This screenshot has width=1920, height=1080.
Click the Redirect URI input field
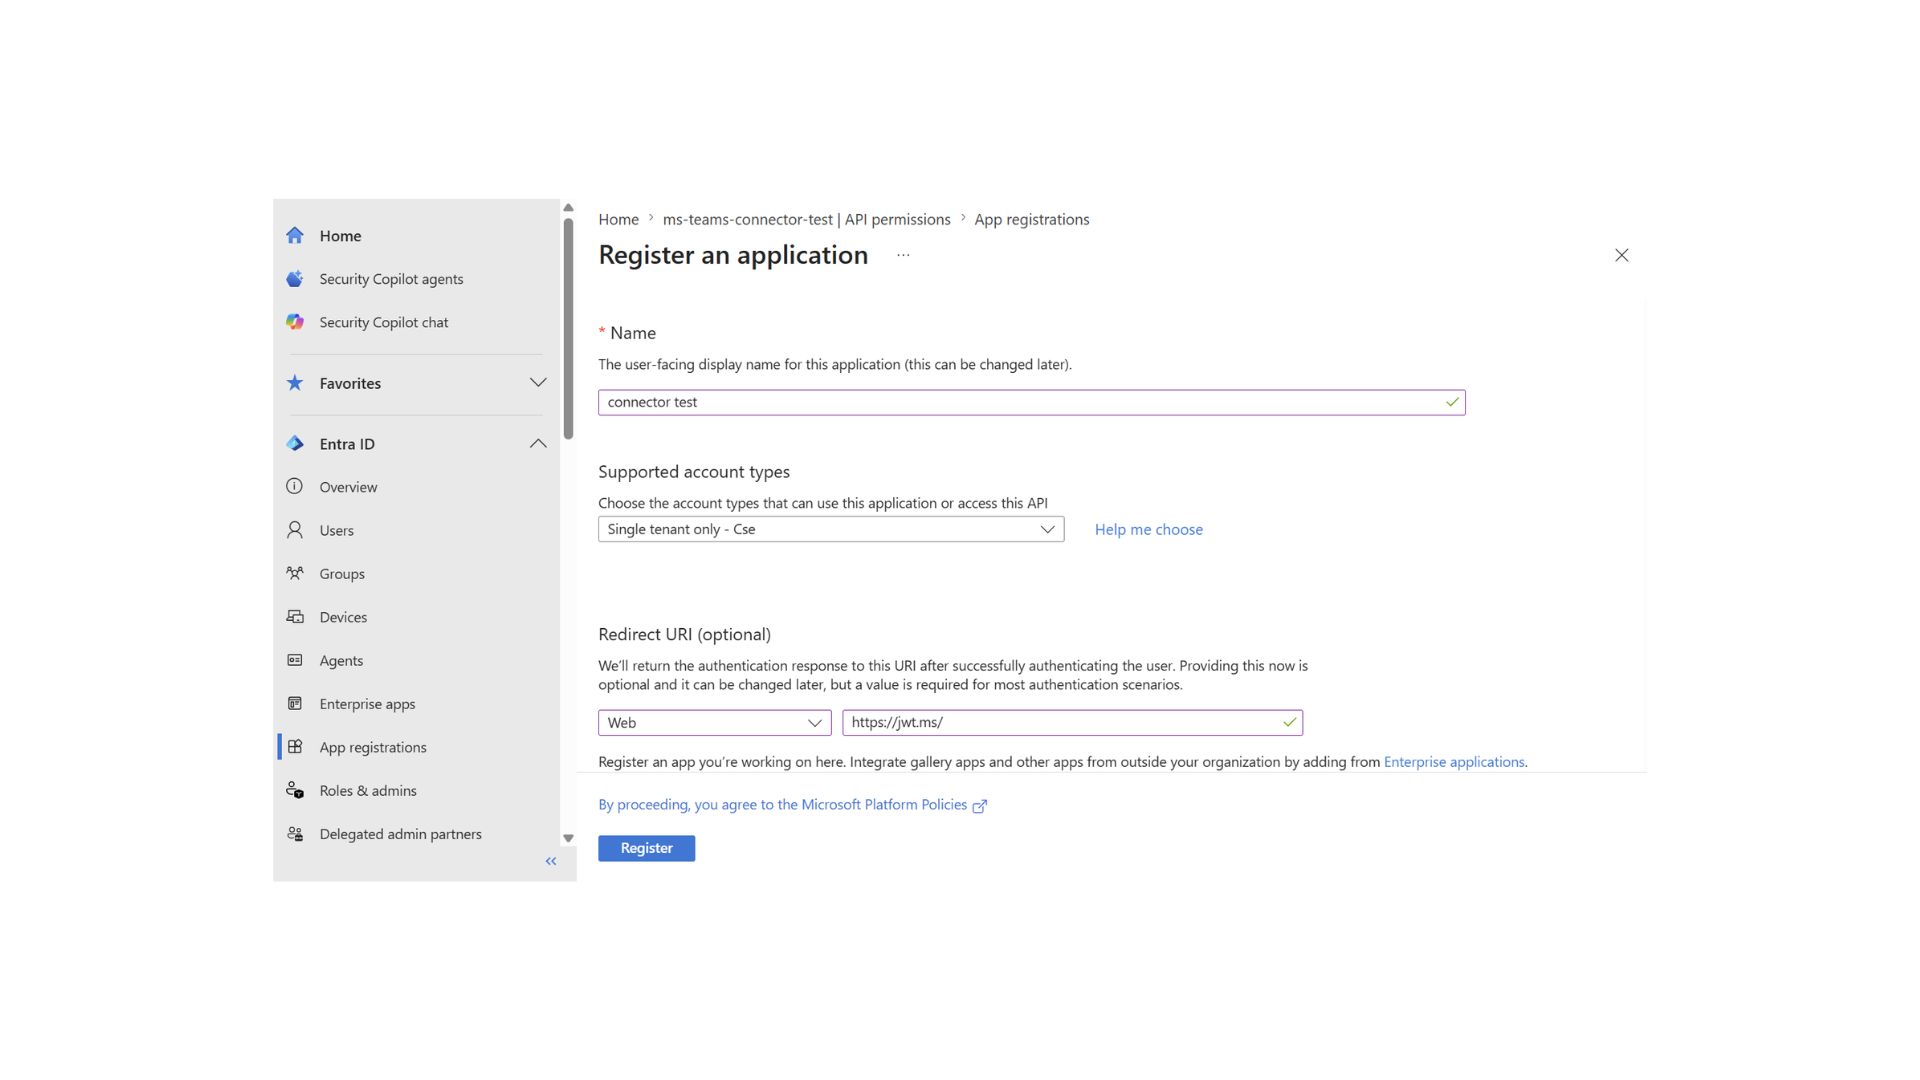pyautogui.click(x=1072, y=722)
